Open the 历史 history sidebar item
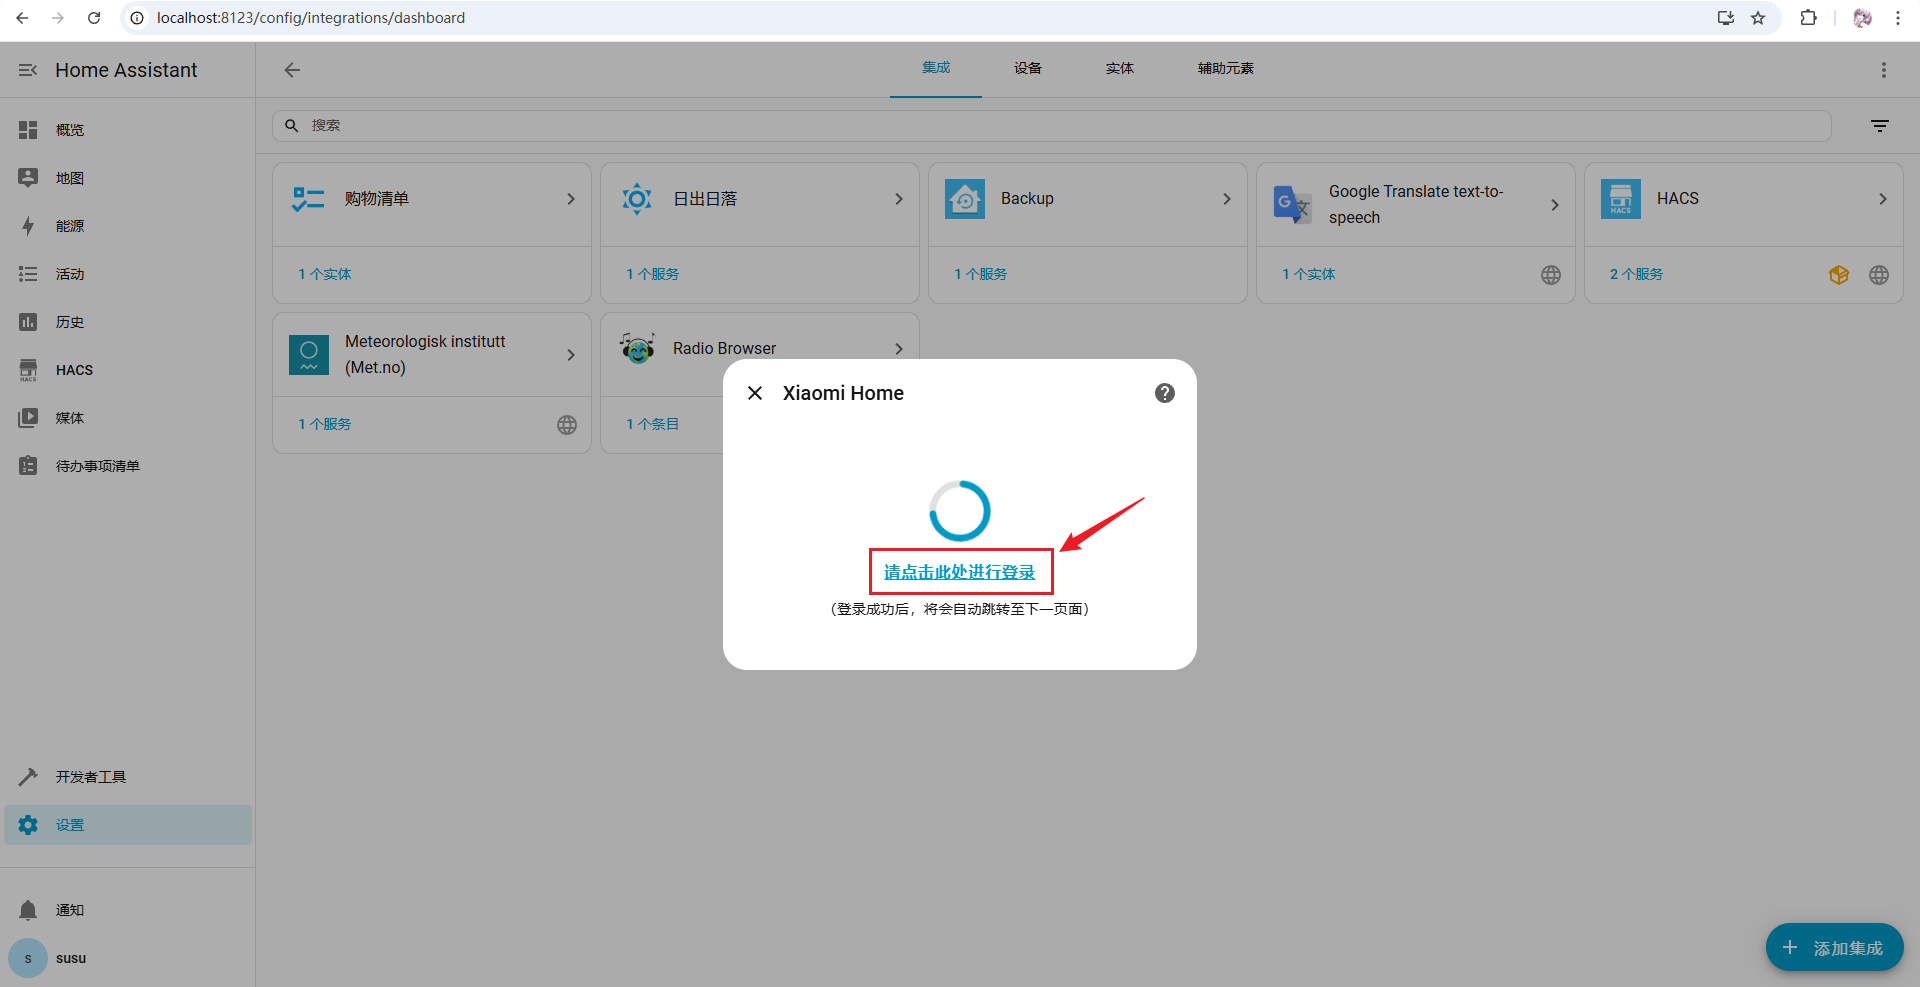This screenshot has width=1920, height=987. click(x=128, y=322)
